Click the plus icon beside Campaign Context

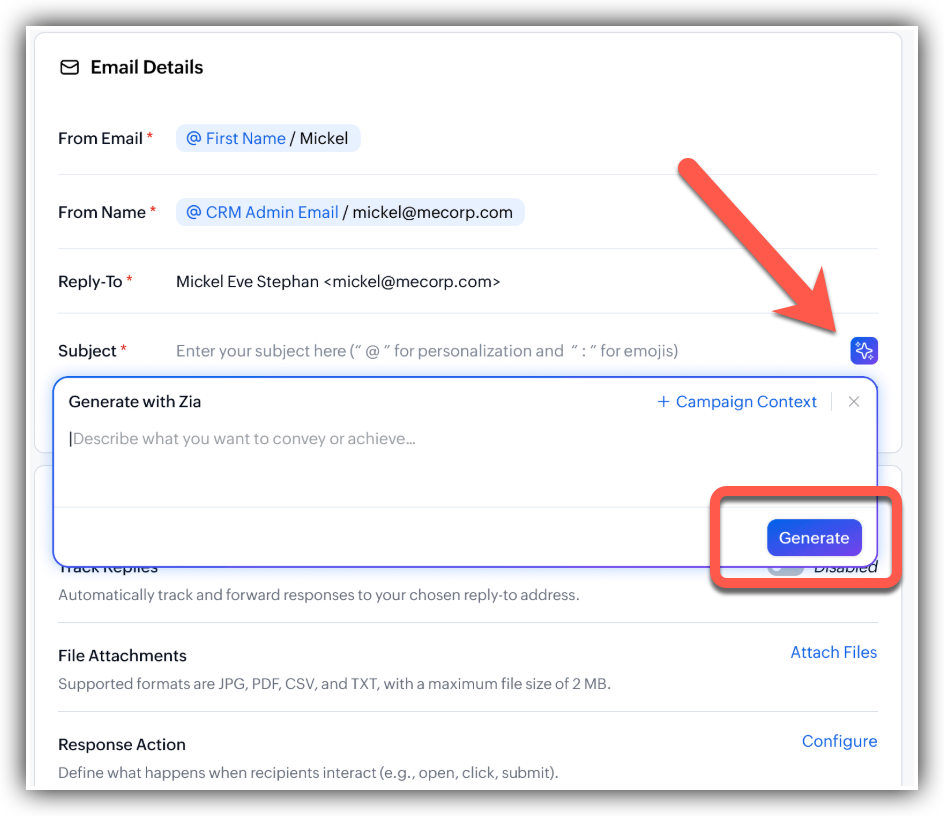click(663, 402)
